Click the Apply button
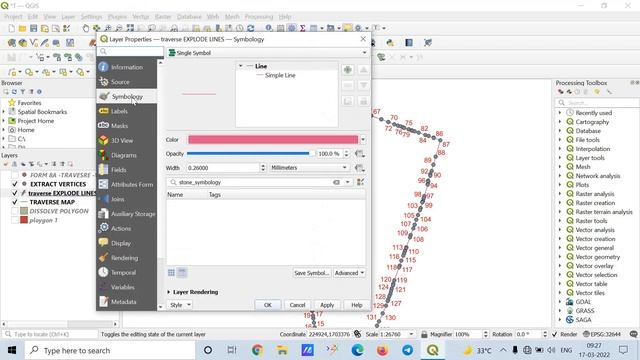 pyautogui.click(x=327, y=305)
